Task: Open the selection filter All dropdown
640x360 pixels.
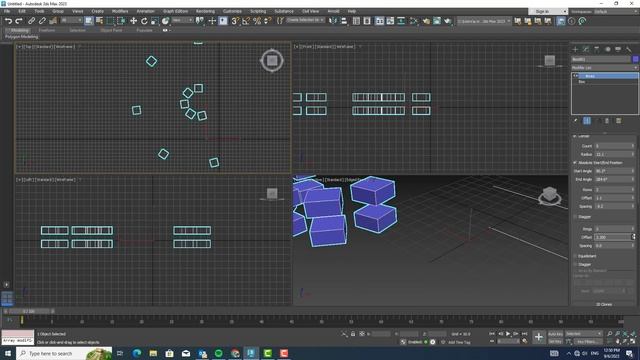Action: click(71, 20)
